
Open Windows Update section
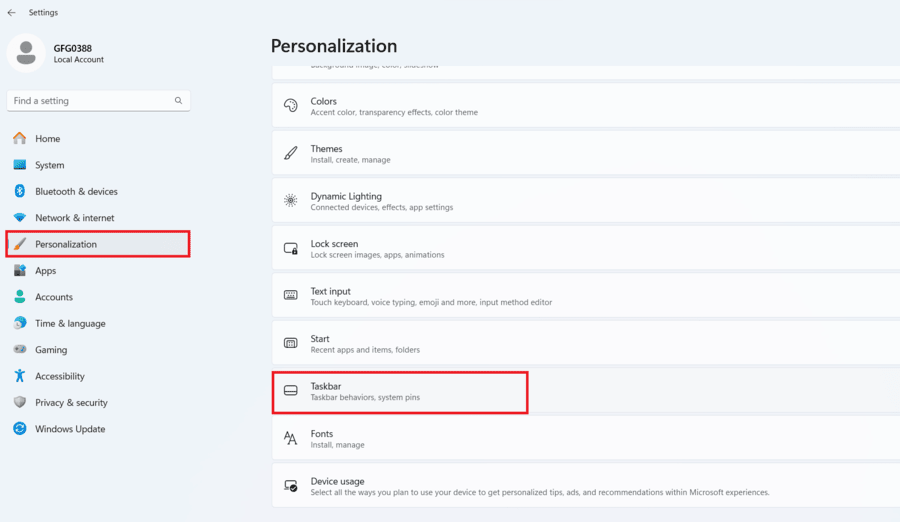pos(69,429)
